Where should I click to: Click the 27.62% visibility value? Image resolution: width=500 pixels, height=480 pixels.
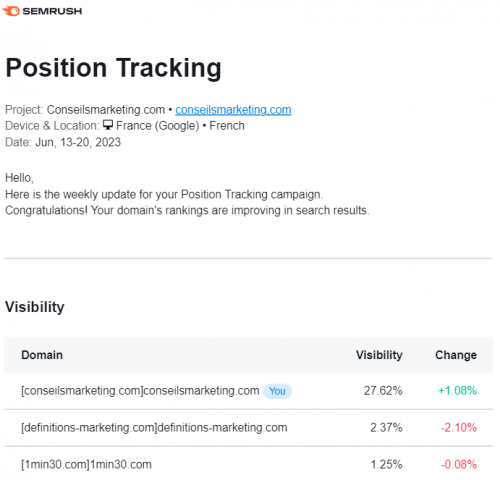point(383,391)
